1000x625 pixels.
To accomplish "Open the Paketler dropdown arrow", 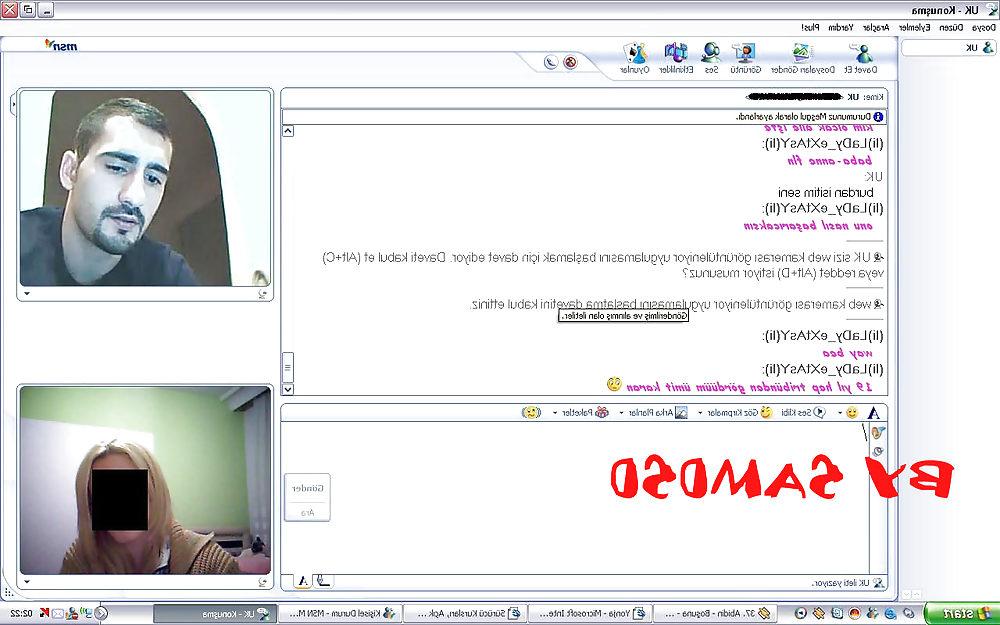I will (x=554, y=413).
